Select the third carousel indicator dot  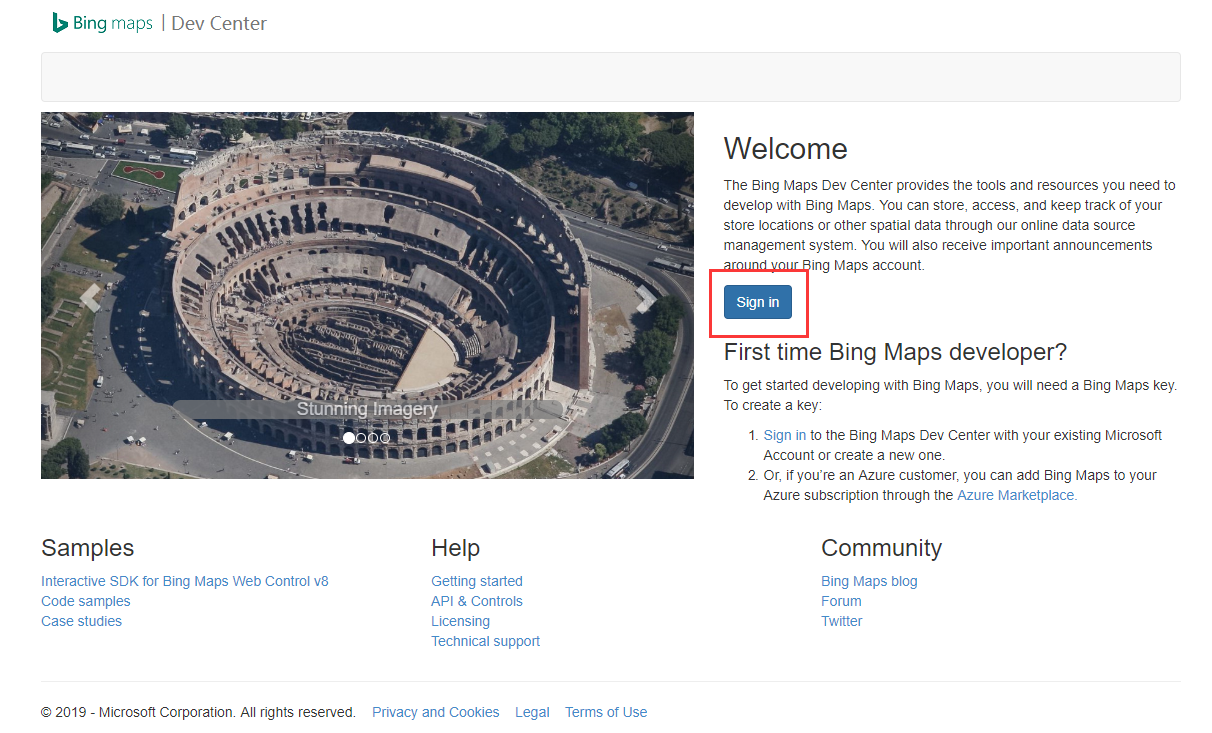(373, 438)
